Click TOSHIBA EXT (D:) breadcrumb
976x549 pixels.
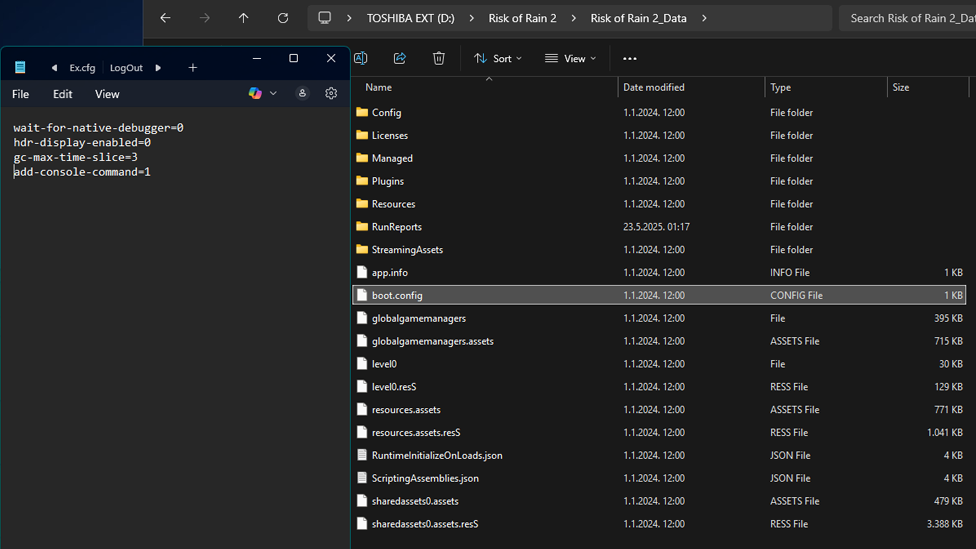pyautogui.click(x=410, y=18)
